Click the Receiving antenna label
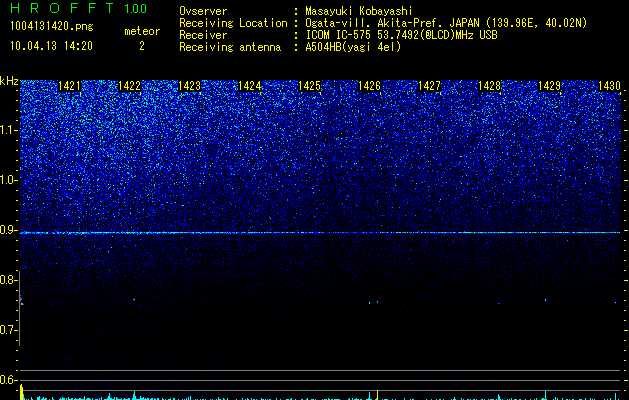Viewport: 629px width, 400px height. pyautogui.click(x=230, y=48)
